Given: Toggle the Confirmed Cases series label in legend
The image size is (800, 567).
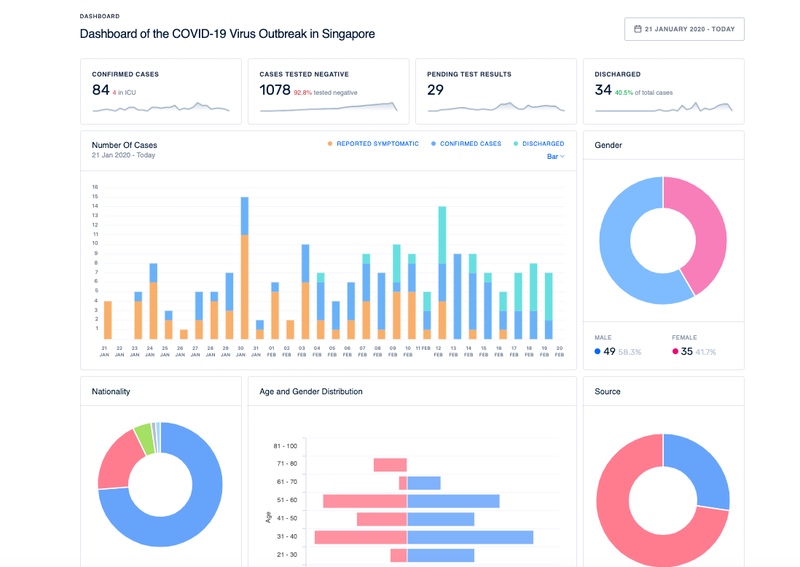Looking at the screenshot, I should tap(471, 144).
